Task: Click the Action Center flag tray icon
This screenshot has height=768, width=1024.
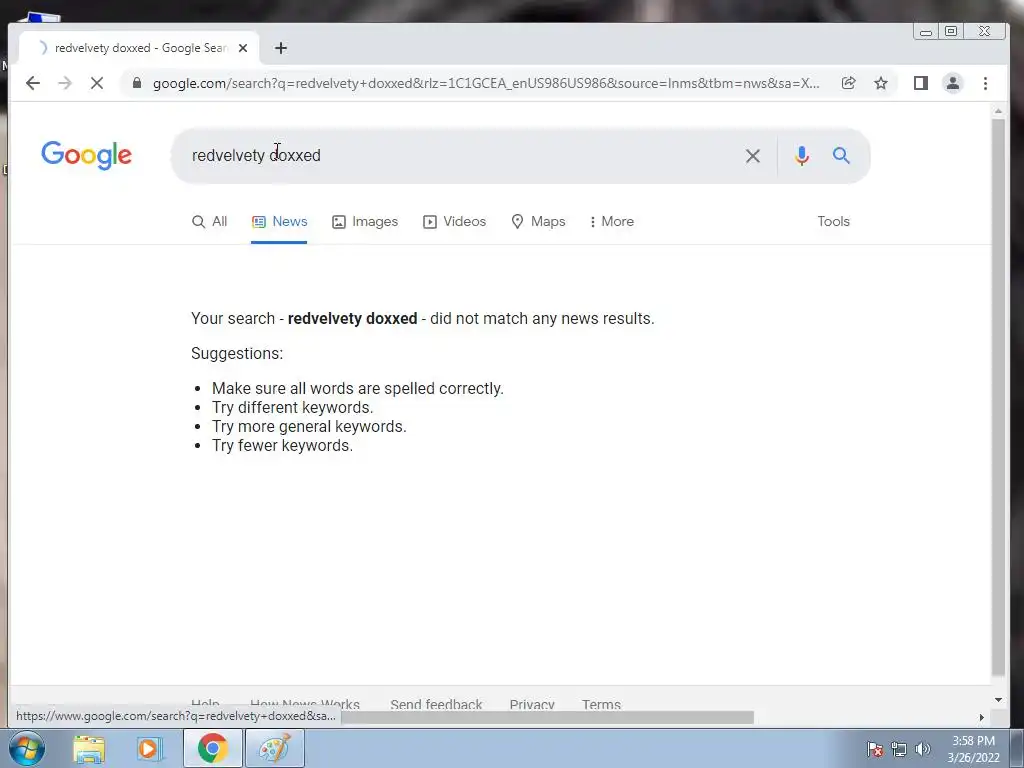Action: coord(875,749)
